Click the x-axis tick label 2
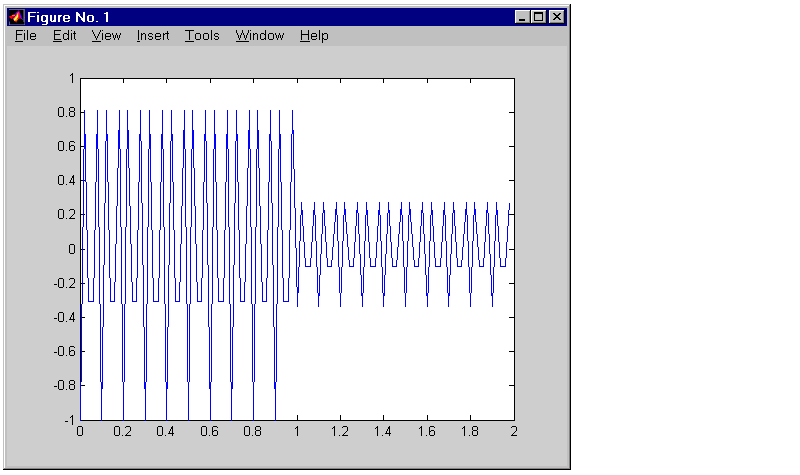800x475 pixels. 514,431
